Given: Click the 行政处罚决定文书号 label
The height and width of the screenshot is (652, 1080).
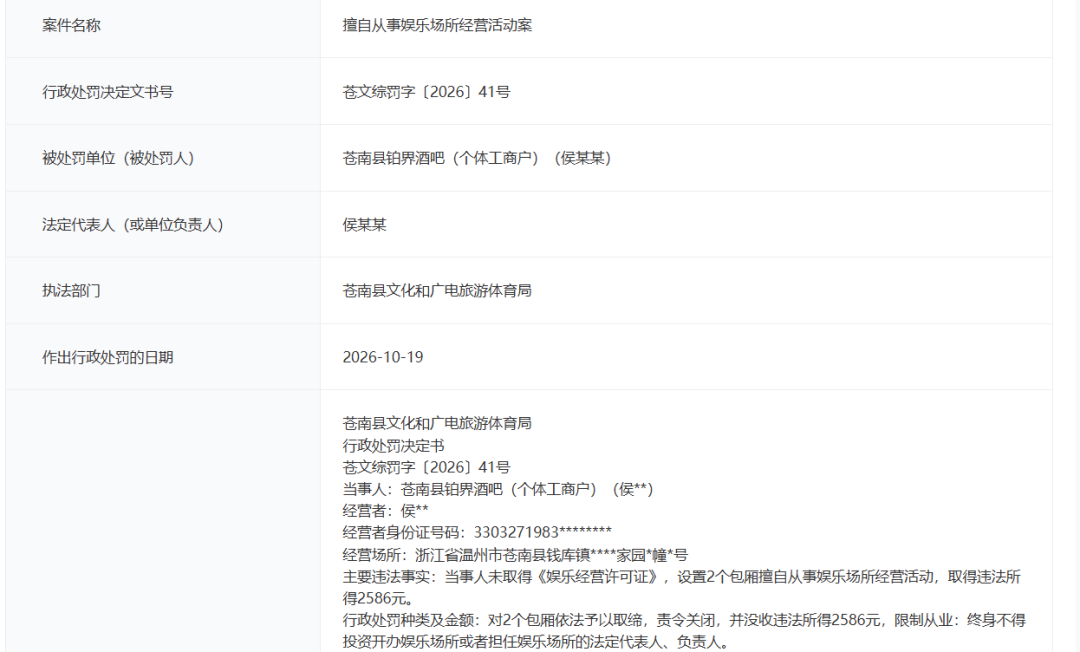Looking at the screenshot, I should [x=107, y=92].
